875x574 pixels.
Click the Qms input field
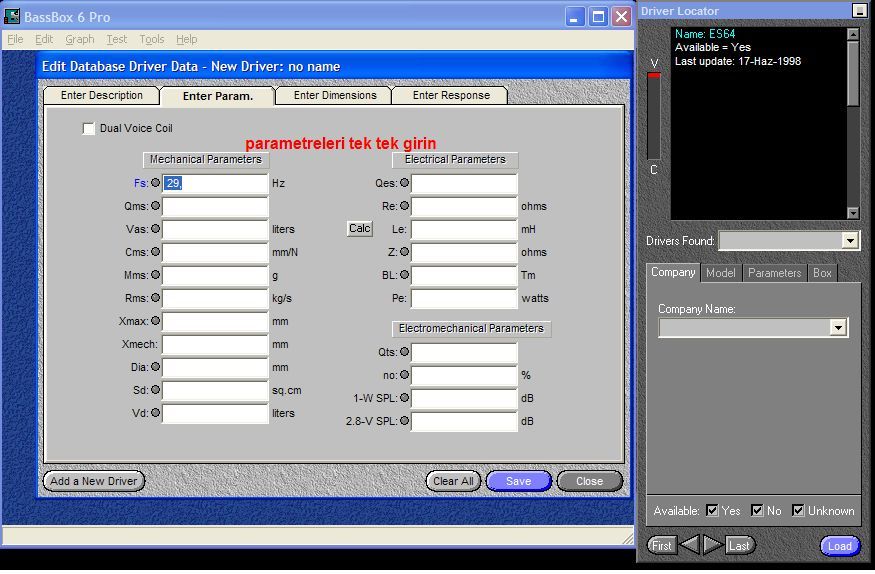[215, 206]
